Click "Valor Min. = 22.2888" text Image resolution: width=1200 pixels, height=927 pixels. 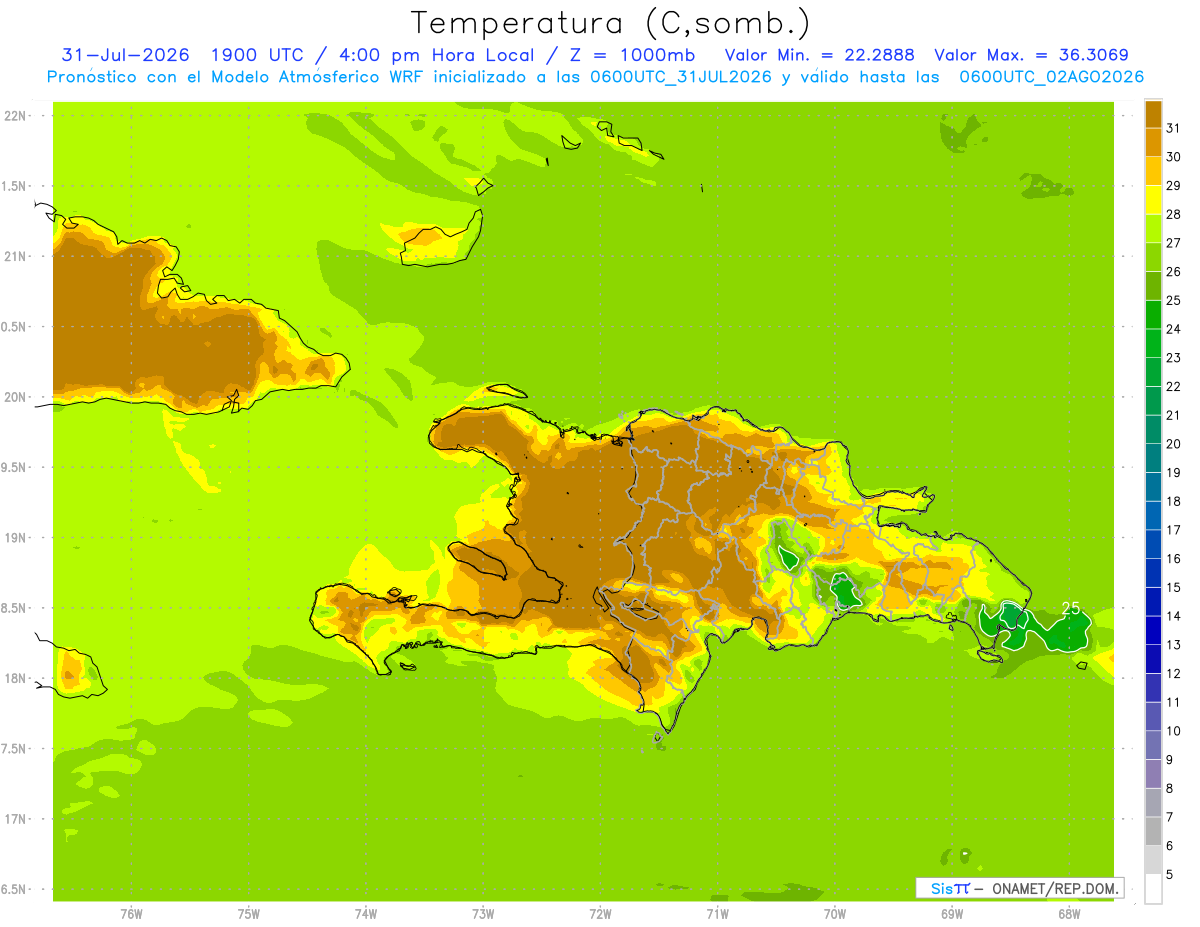(x=819, y=55)
